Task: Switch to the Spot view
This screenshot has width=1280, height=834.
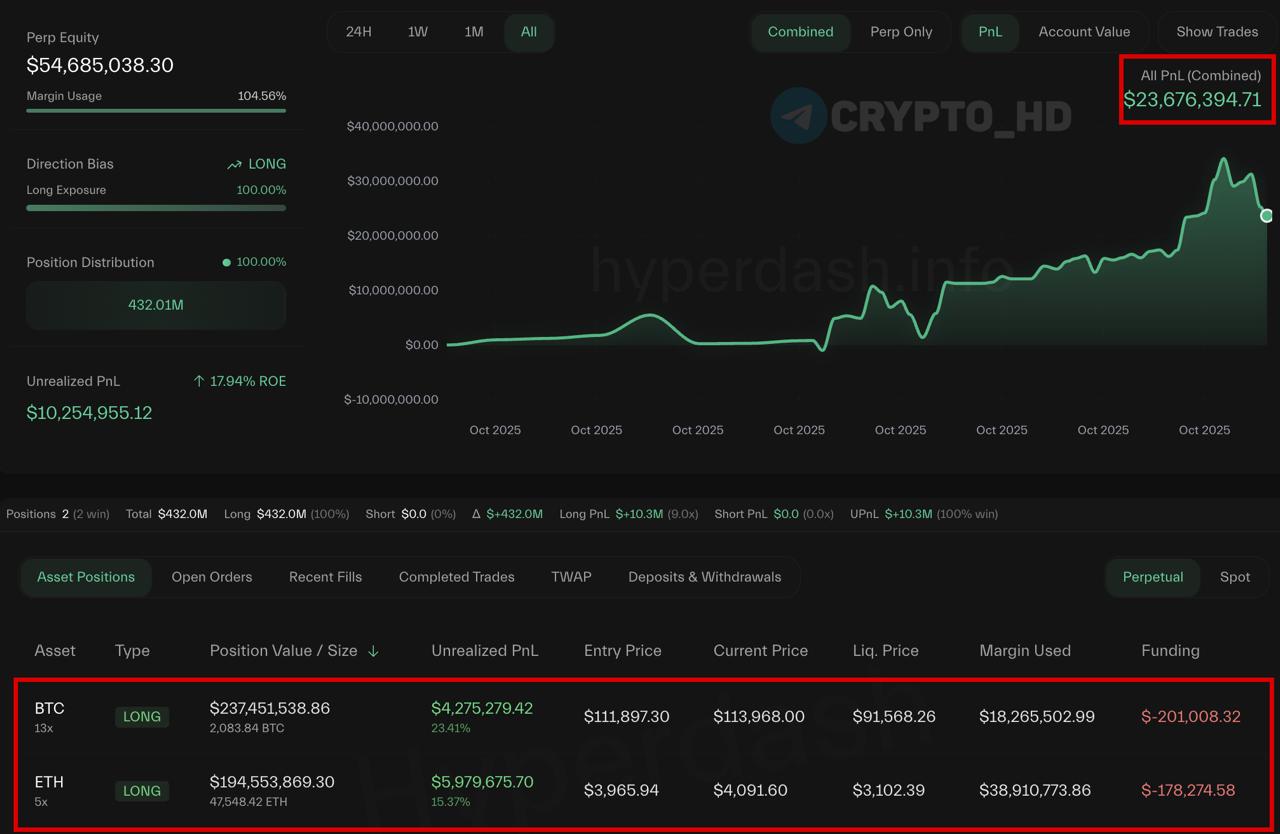Action: point(1235,577)
